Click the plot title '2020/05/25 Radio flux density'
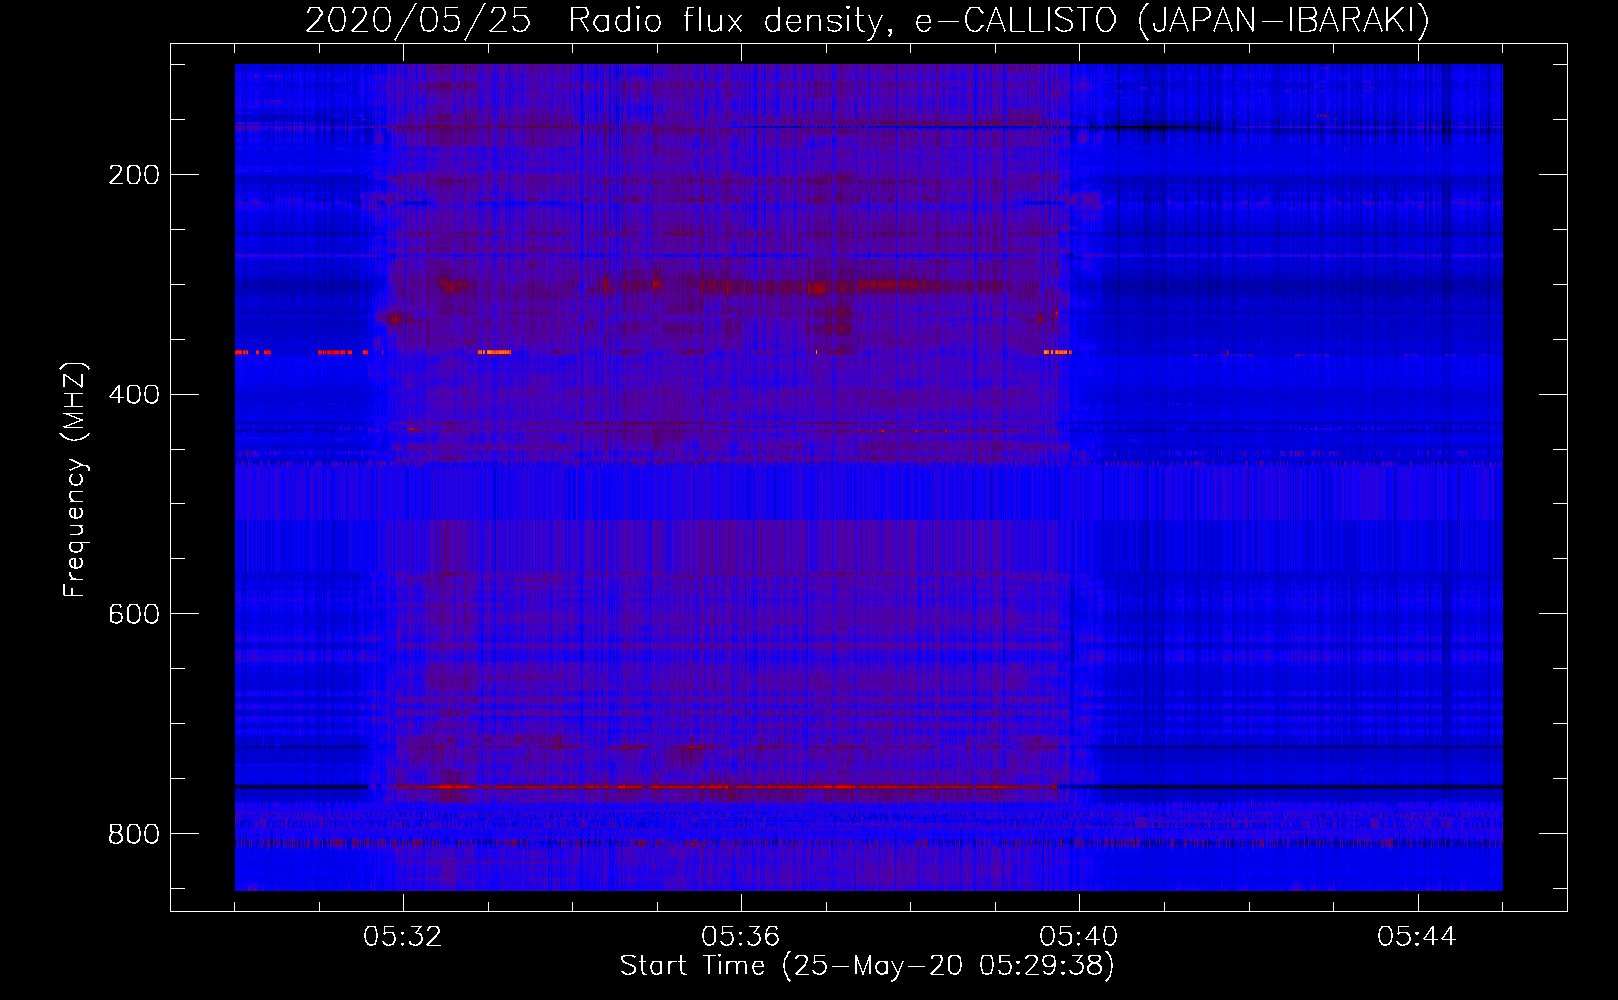Viewport: 1618px width, 1000px height. [x=867, y=20]
